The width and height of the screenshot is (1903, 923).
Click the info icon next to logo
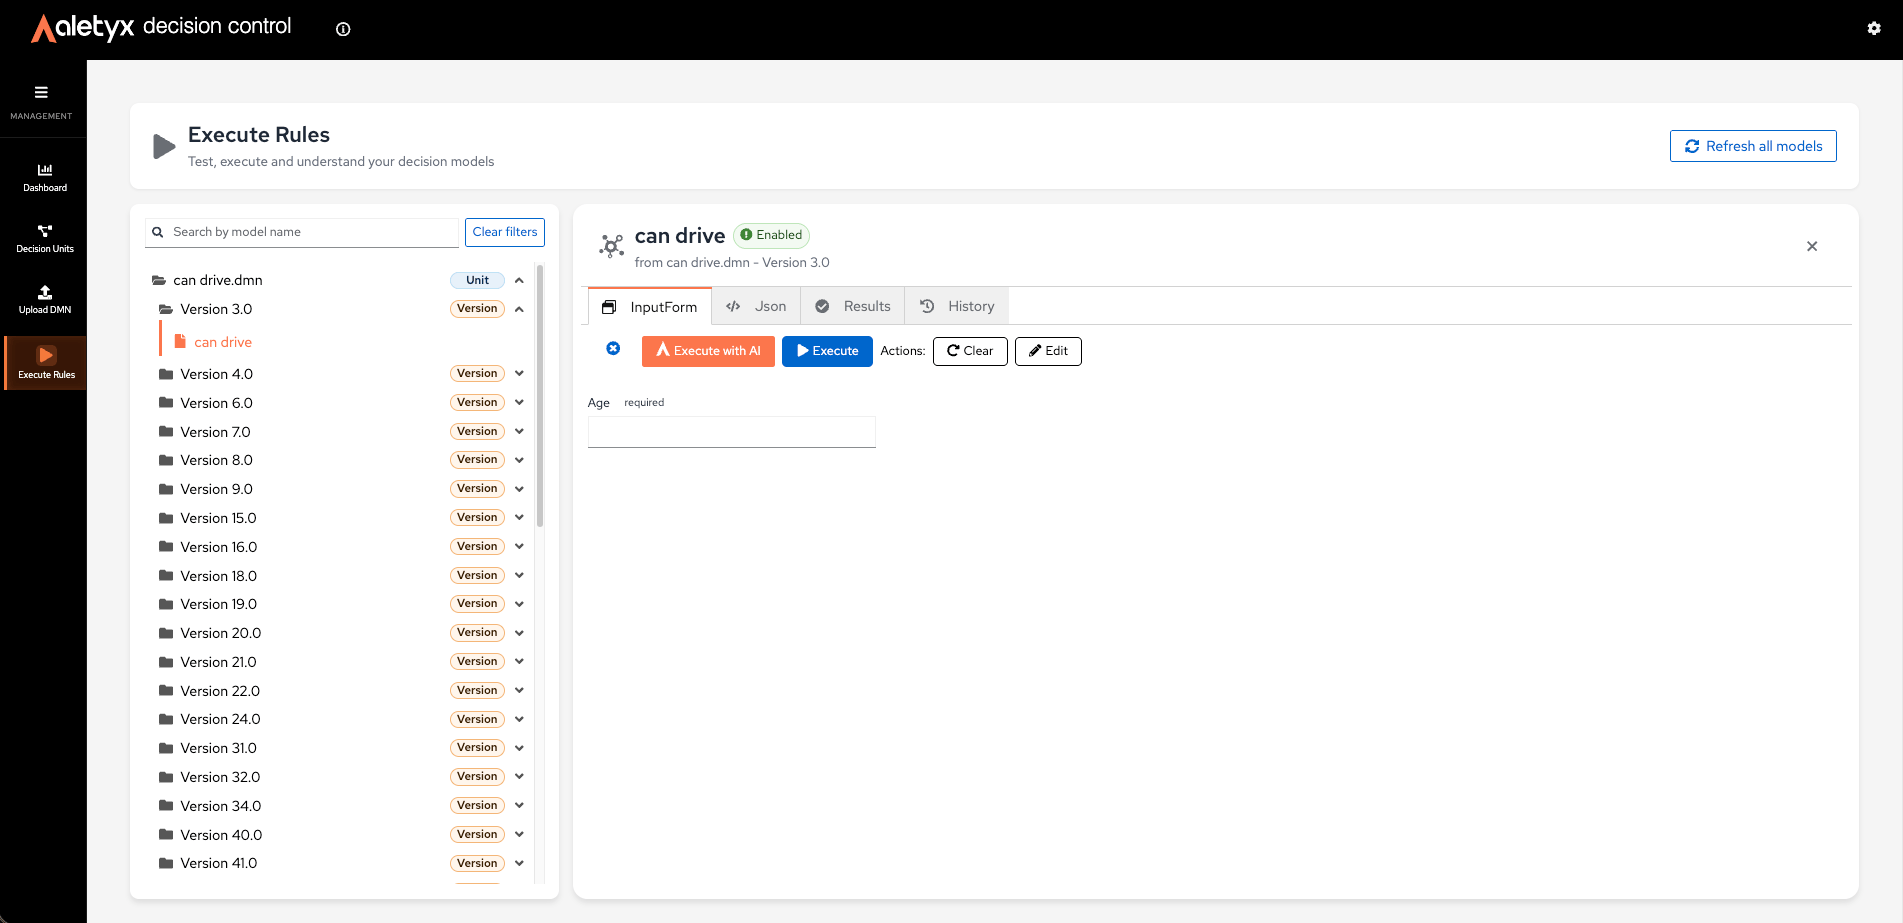pos(343,29)
